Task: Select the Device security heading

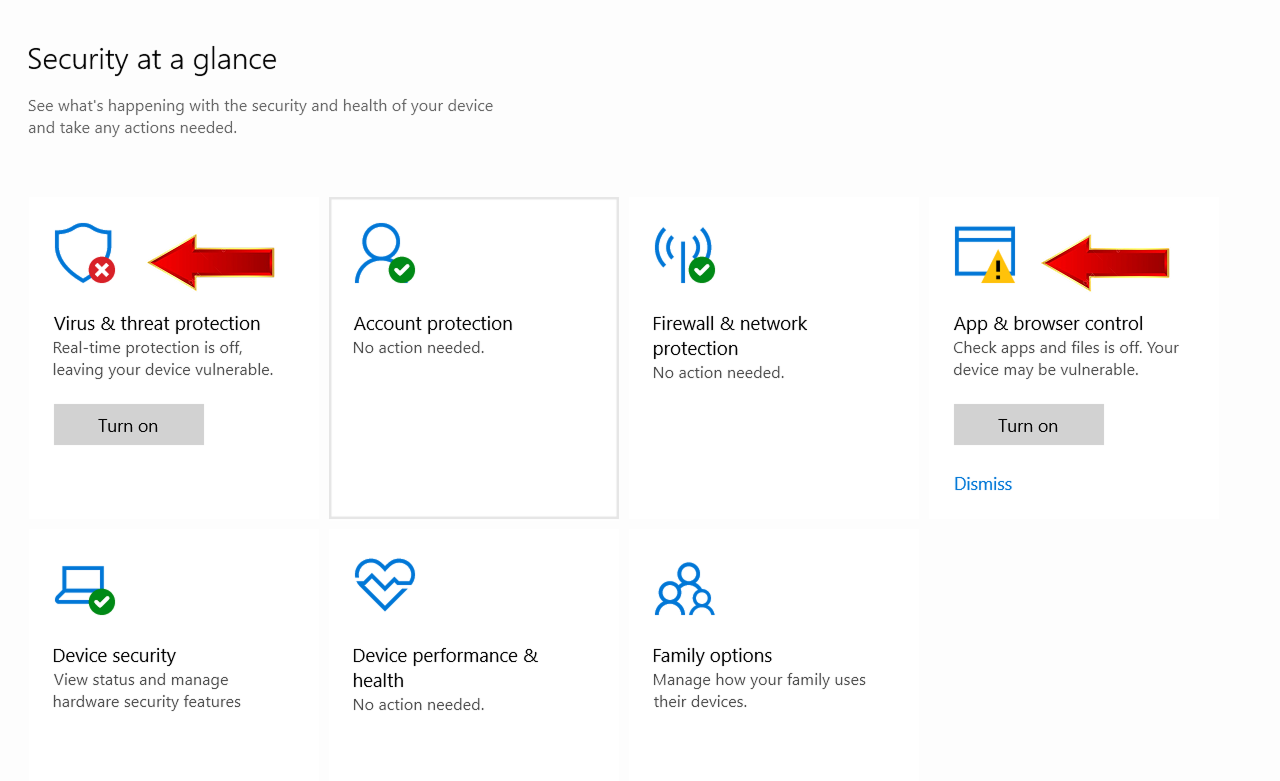Action: [x=114, y=656]
